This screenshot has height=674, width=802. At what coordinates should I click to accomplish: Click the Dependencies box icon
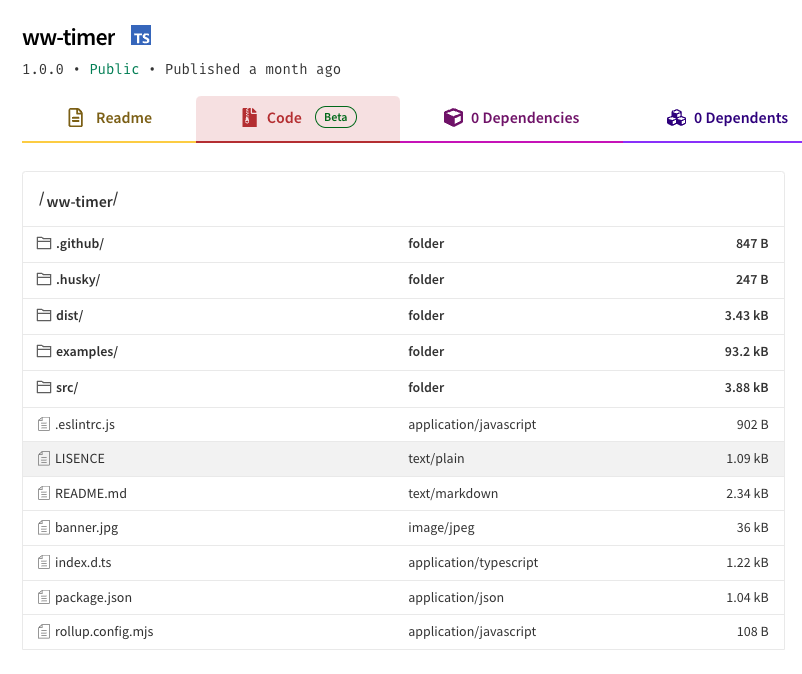point(454,118)
